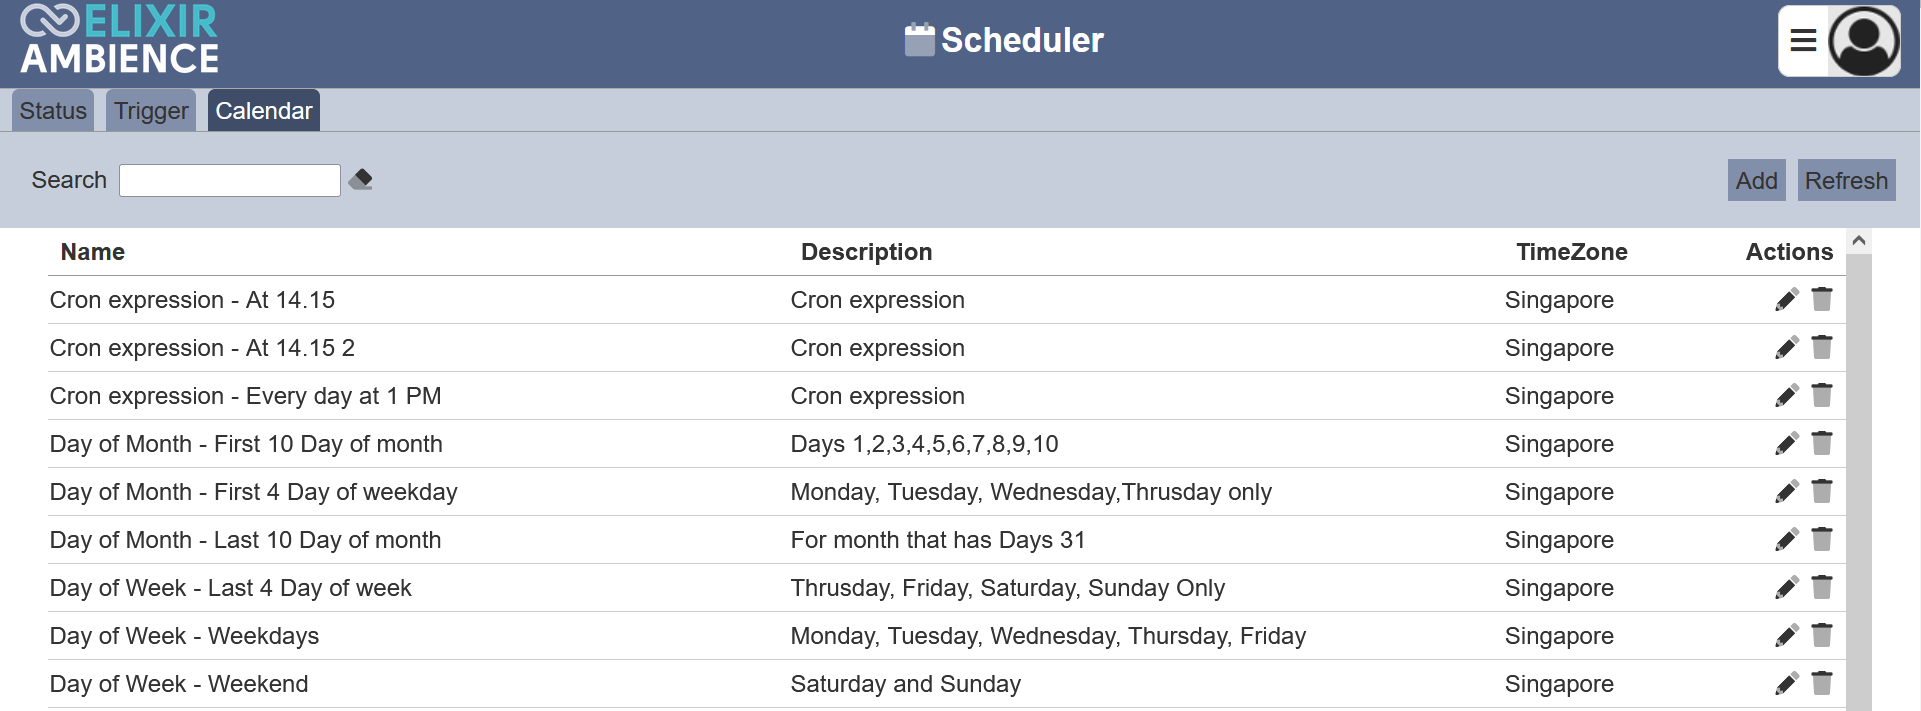
Task: Focus the Search input field
Action: (229, 180)
